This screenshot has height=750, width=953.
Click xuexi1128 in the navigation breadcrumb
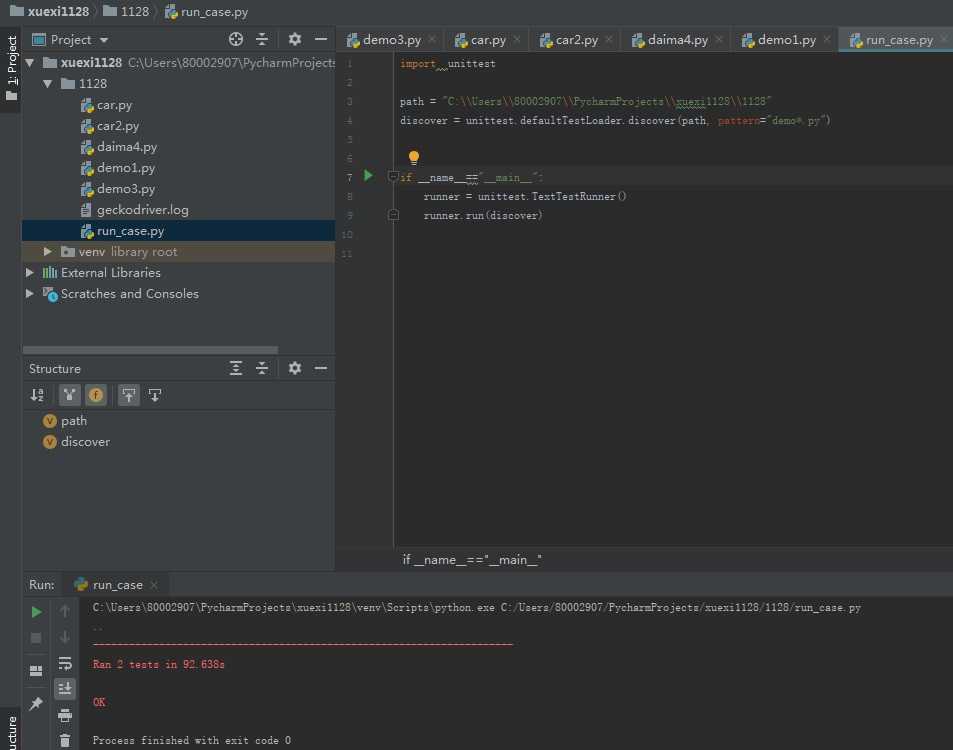click(x=50, y=12)
